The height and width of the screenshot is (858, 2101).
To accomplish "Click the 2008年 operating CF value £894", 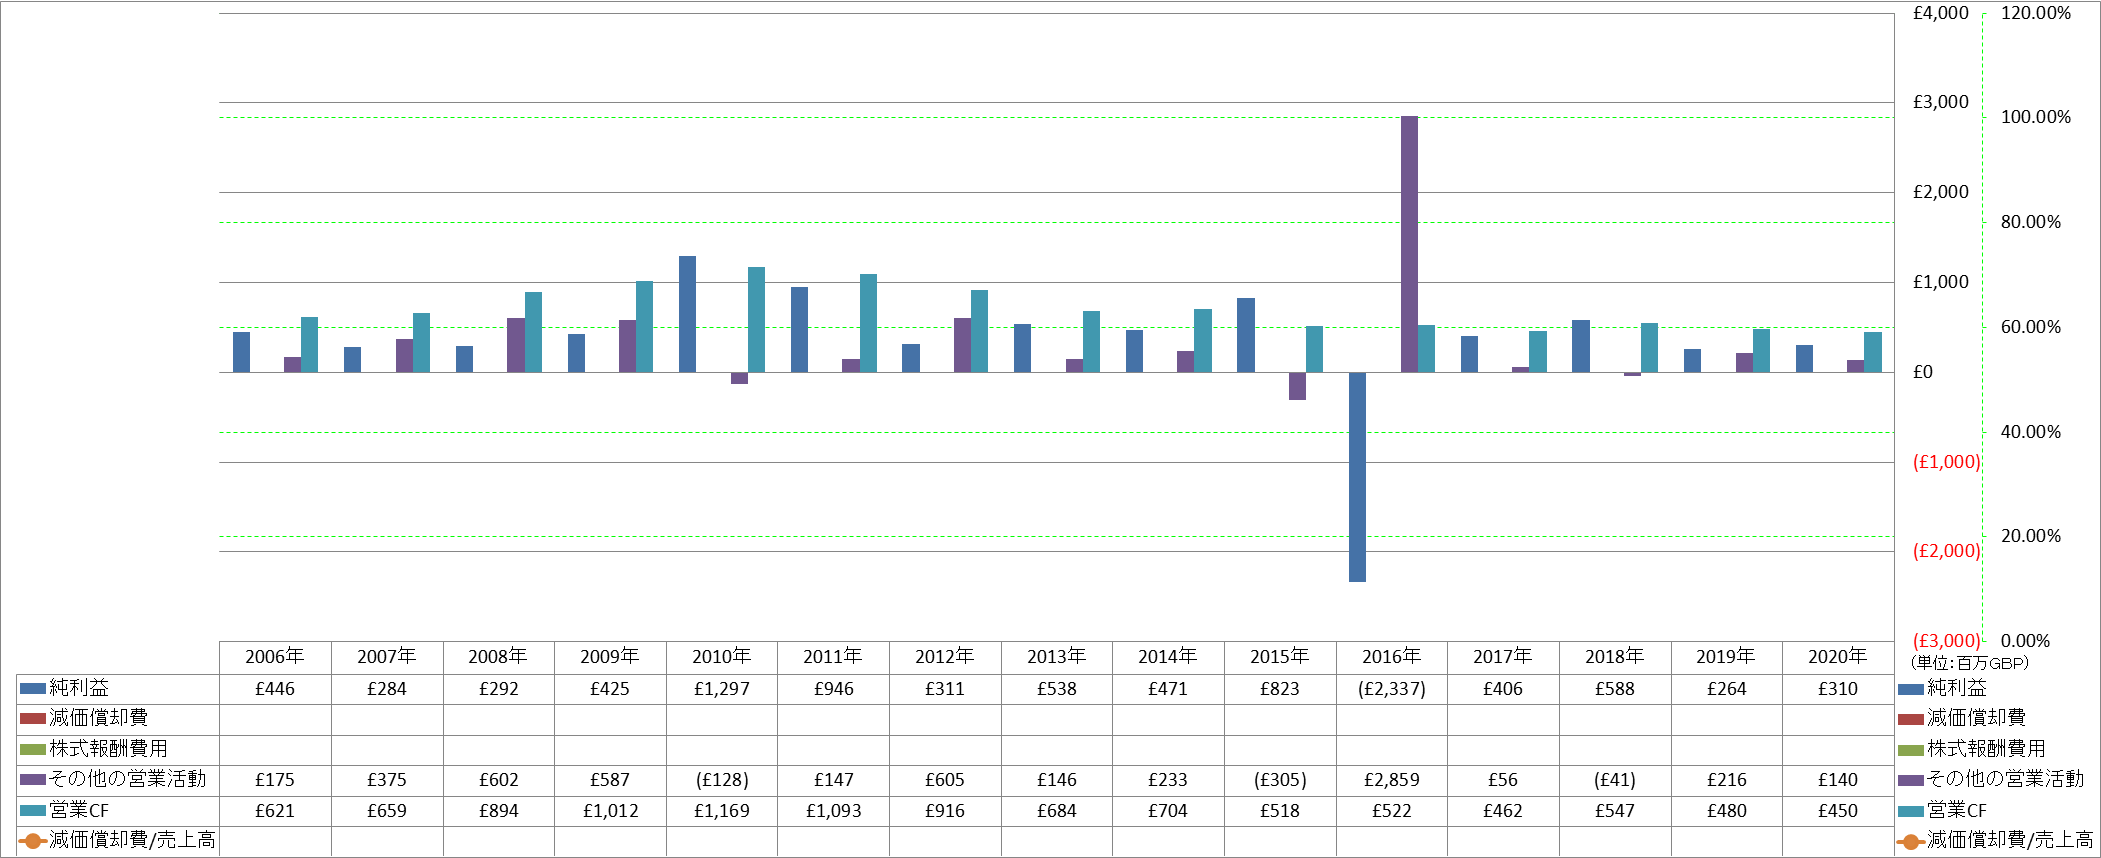I will pyautogui.click(x=498, y=811).
